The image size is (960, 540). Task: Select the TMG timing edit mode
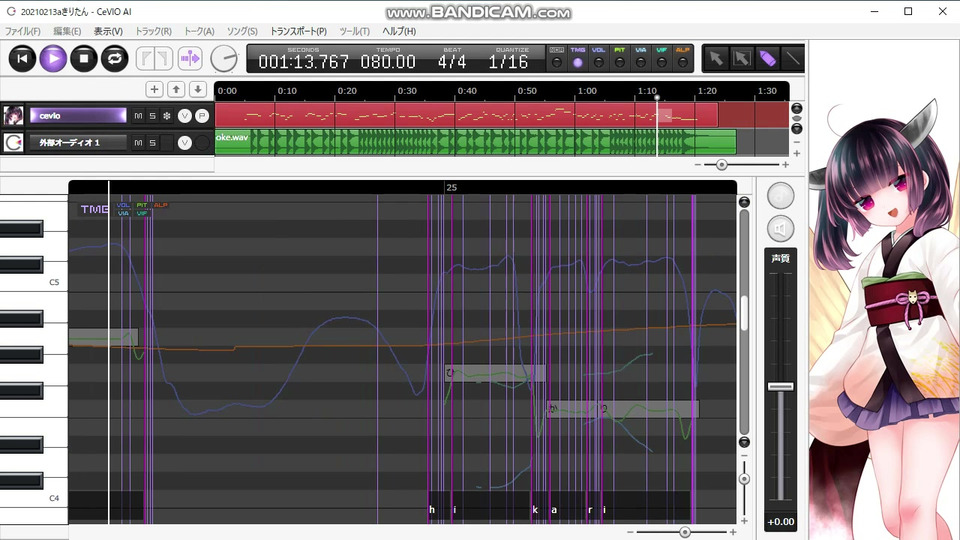(577, 62)
